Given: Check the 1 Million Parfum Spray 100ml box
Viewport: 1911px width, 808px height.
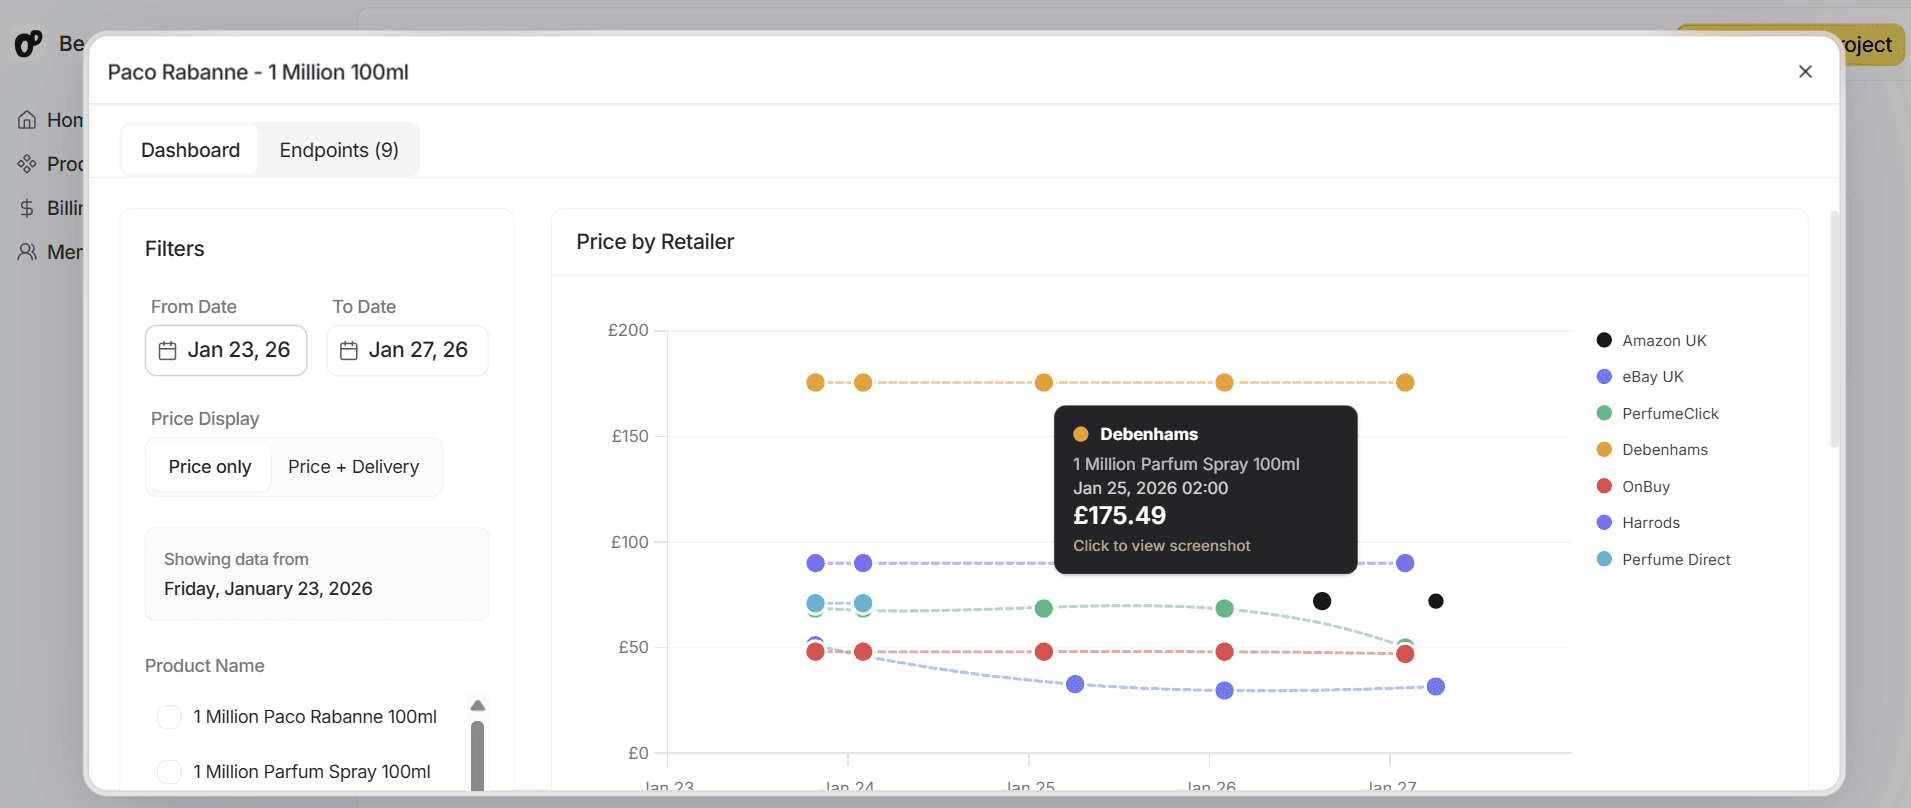Looking at the screenshot, I should [170, 772].
